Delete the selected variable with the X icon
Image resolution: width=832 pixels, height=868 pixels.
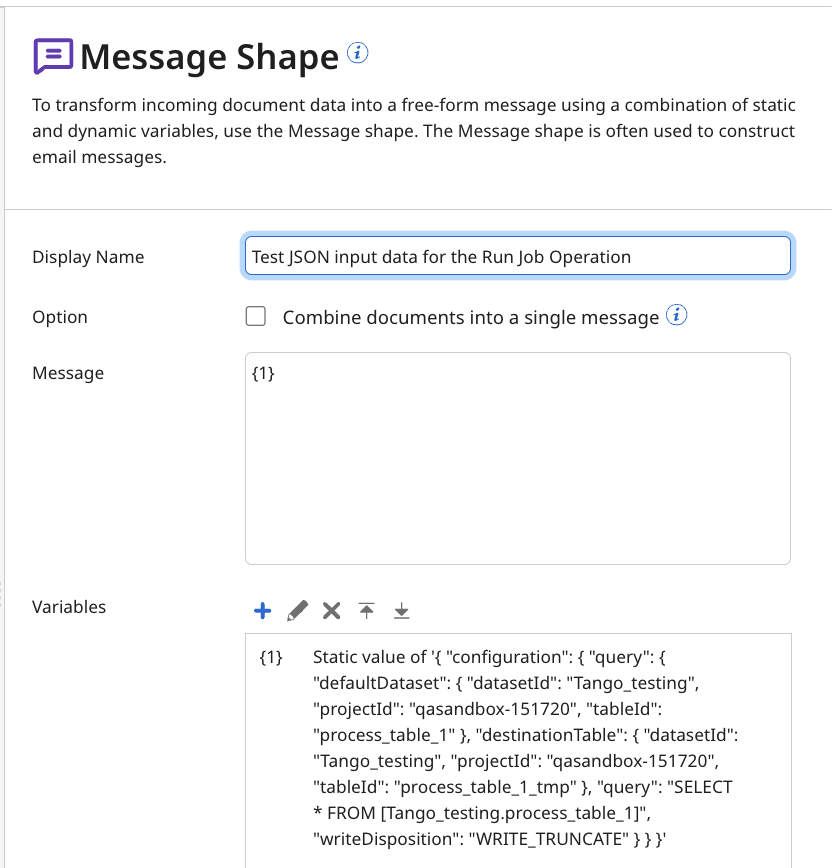tap(330, 610)
